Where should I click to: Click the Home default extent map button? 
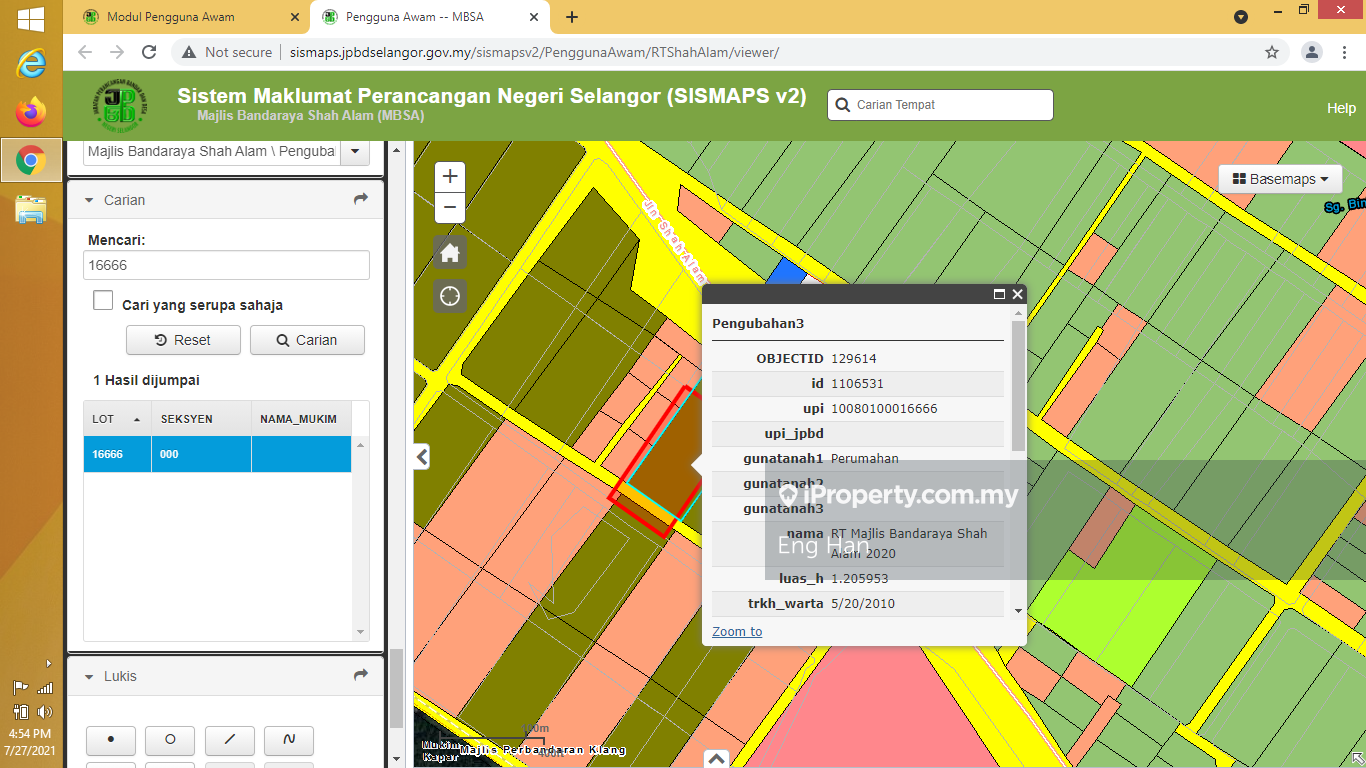pyautogui.click(x=450, y=253)
